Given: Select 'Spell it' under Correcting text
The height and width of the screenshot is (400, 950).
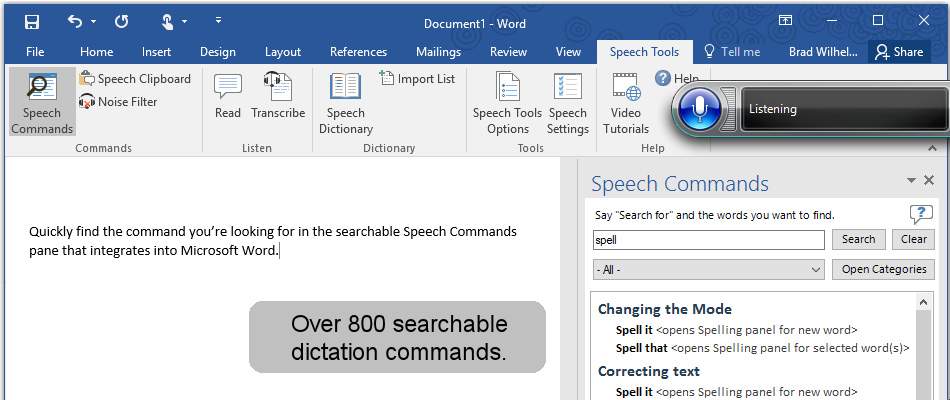Looking at the screenshot, I should tap(736, 392).
